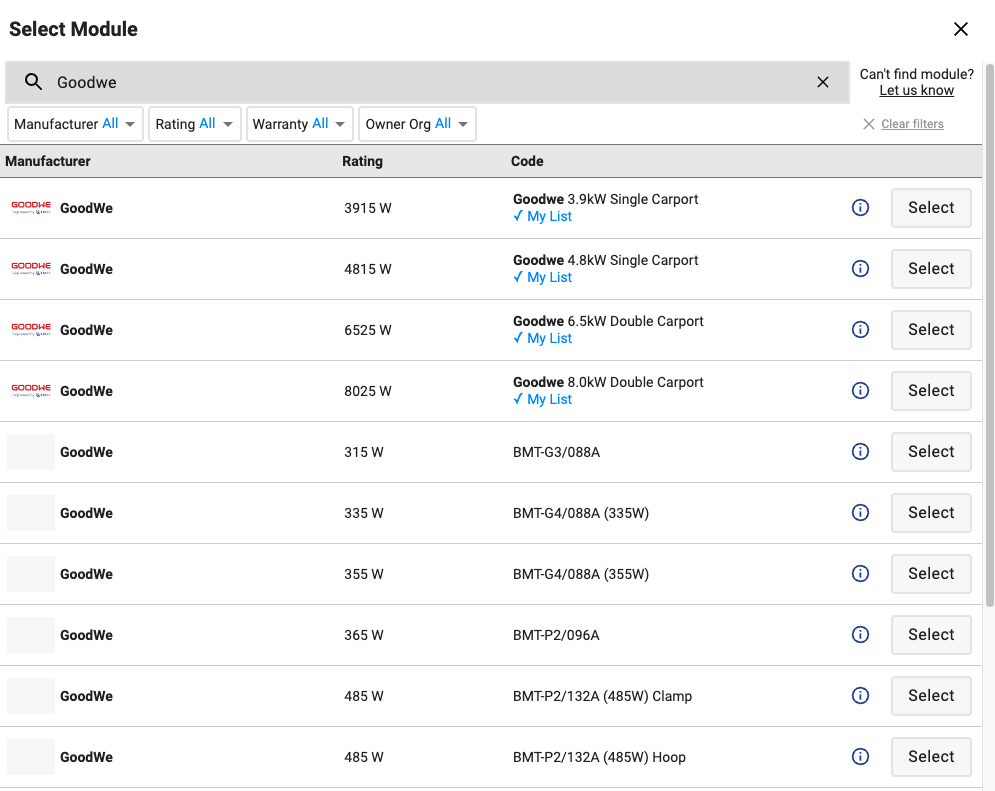995x791 pixels.
Task: Click the 6525 W rating cell
Action: tap(368, 330)
